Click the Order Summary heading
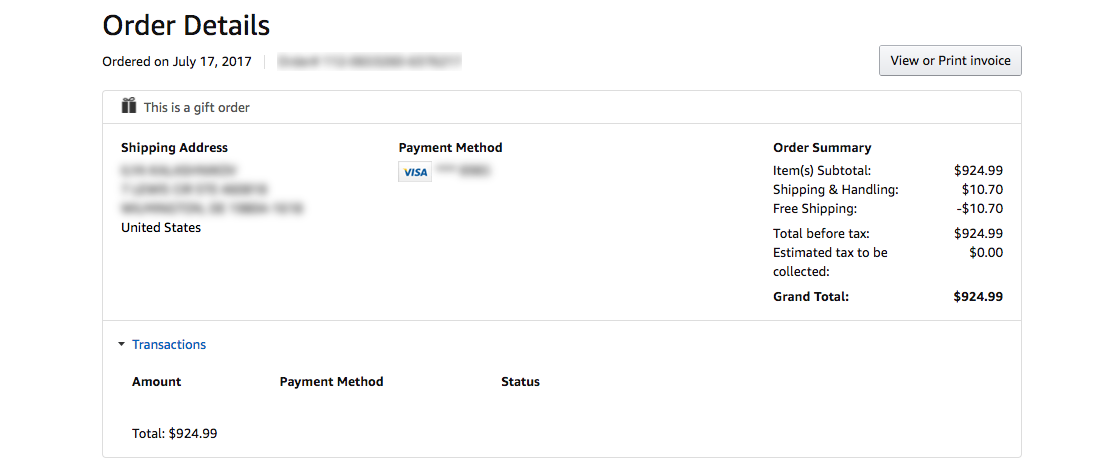 click(822, 148)
